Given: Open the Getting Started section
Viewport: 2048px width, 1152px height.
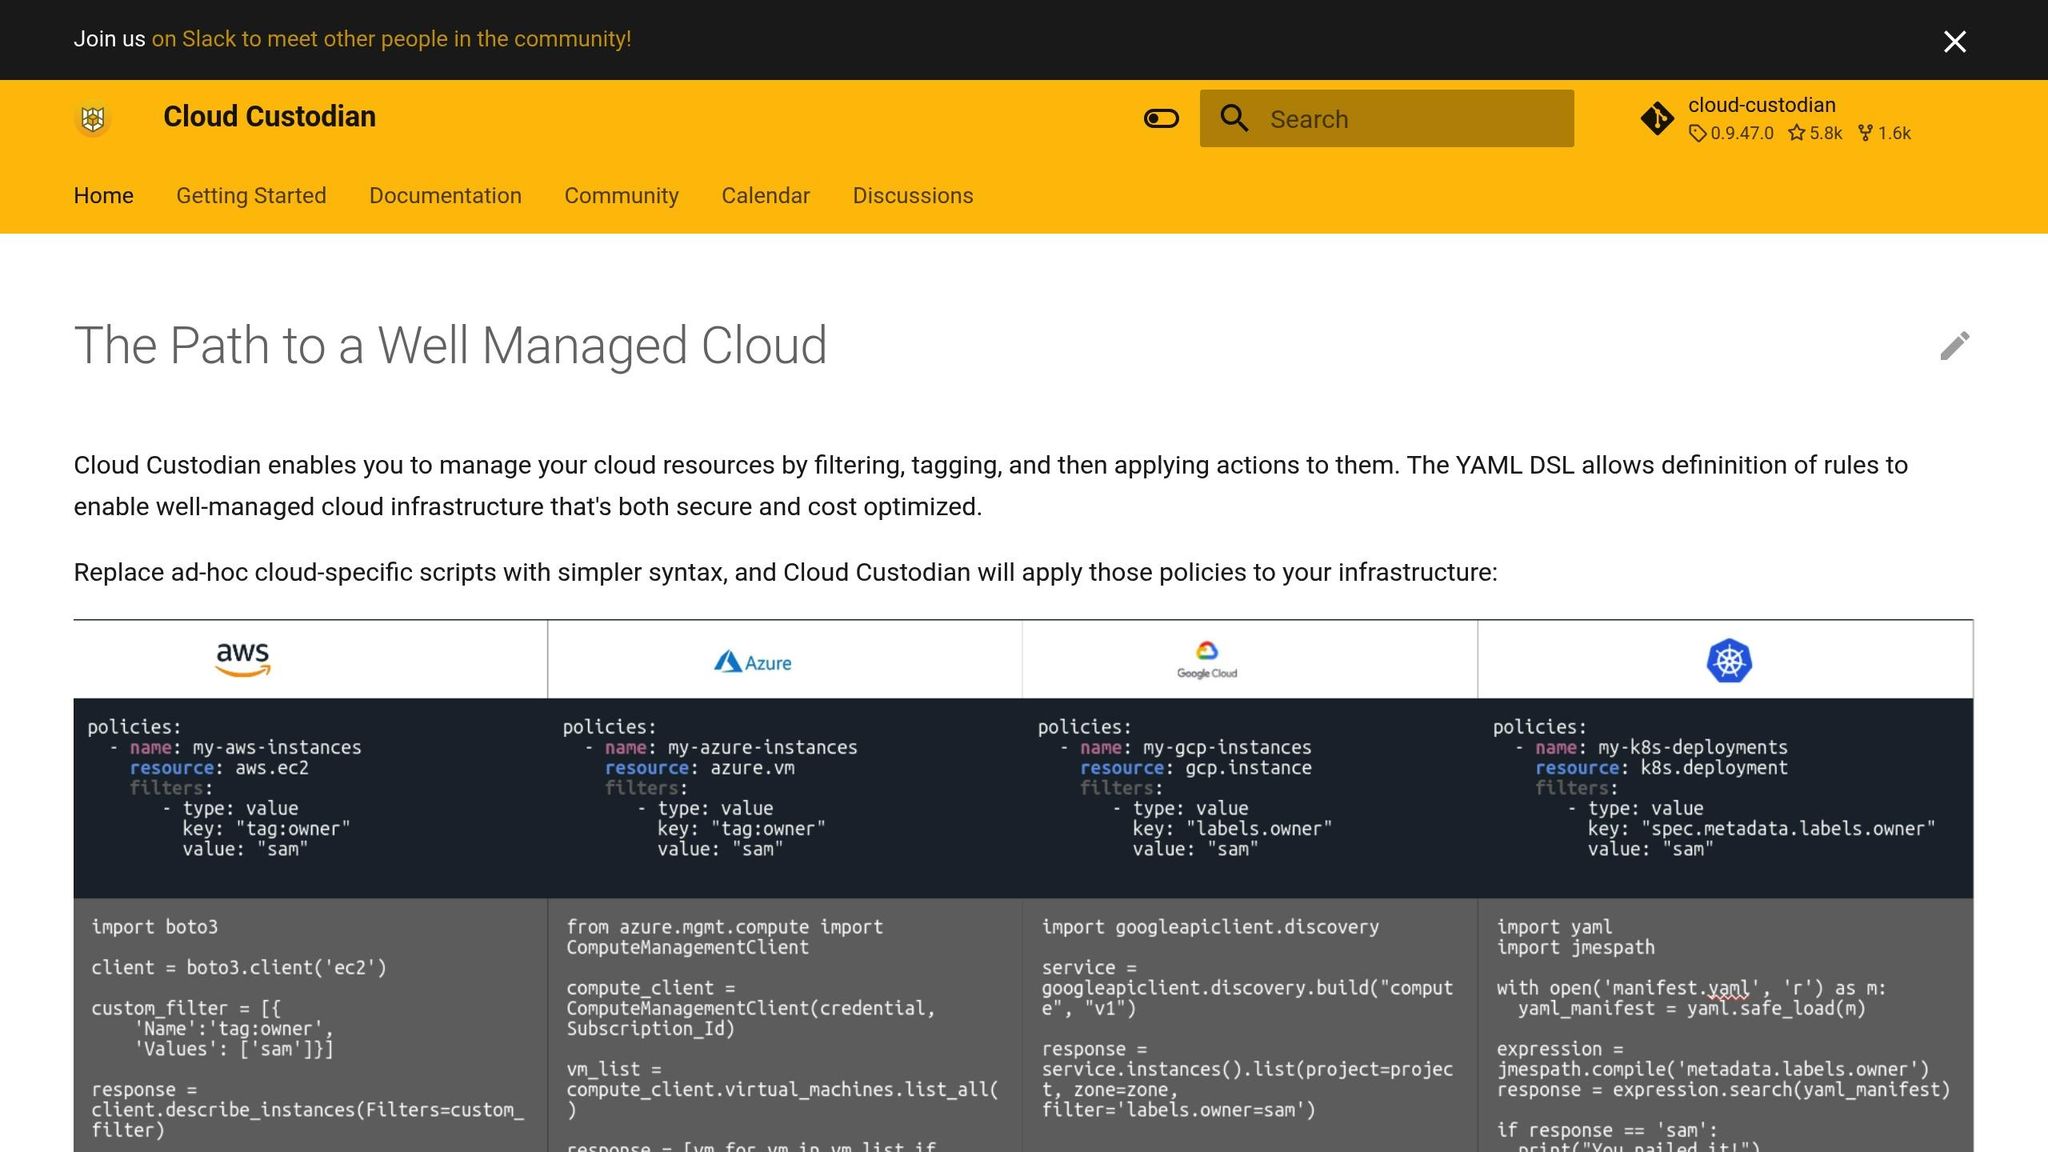Looking at the screenshot, I should point(251,196).
